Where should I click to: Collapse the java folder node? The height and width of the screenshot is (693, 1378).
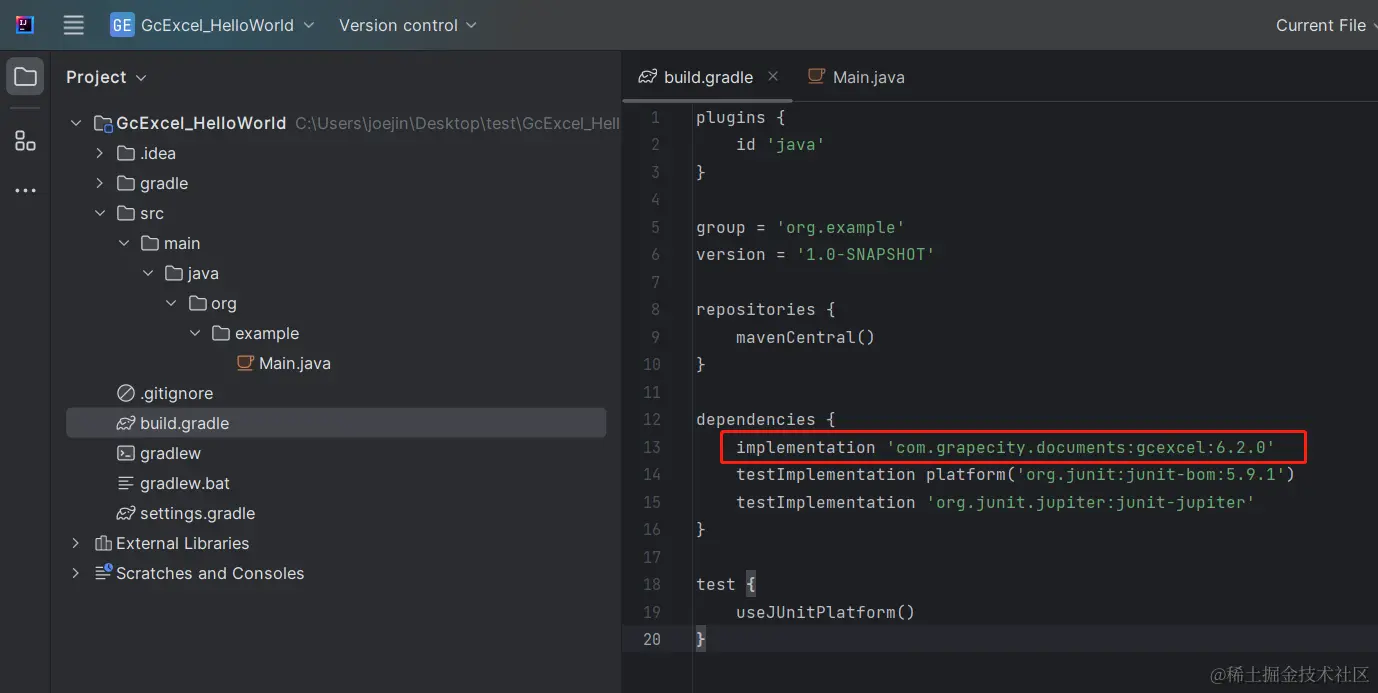[148, 273]
